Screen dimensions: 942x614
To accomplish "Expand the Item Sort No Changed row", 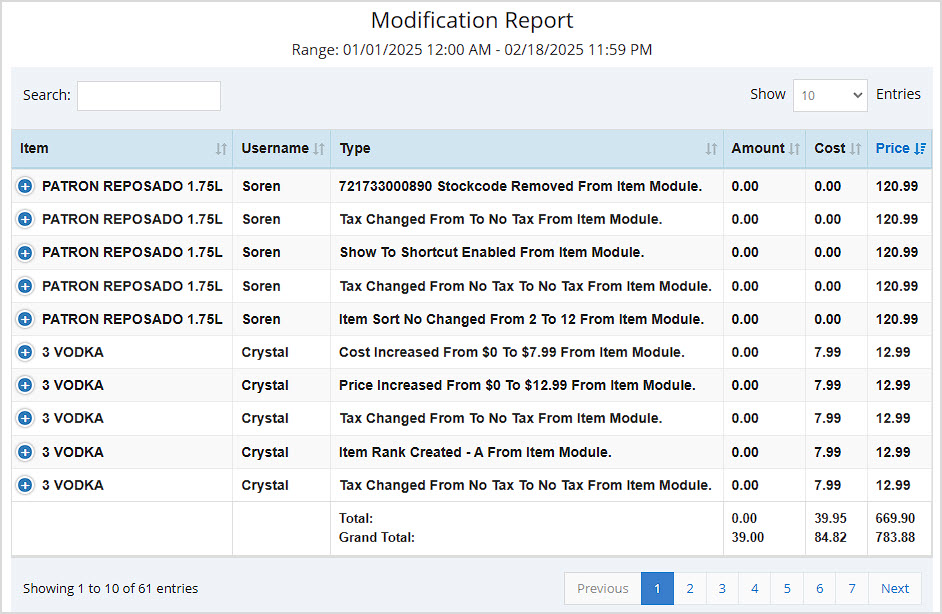I will [x=25, y=319].
